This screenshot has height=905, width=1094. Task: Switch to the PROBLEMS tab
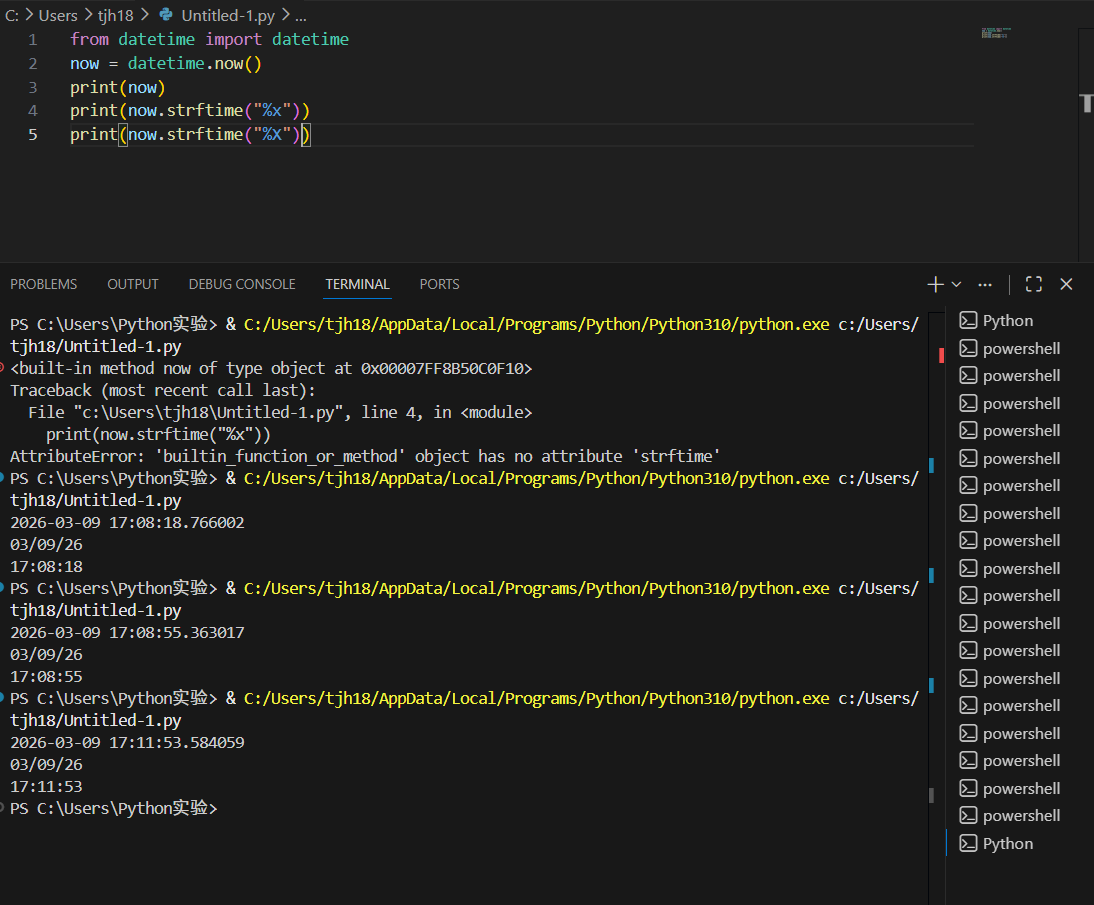pos(43,285)
